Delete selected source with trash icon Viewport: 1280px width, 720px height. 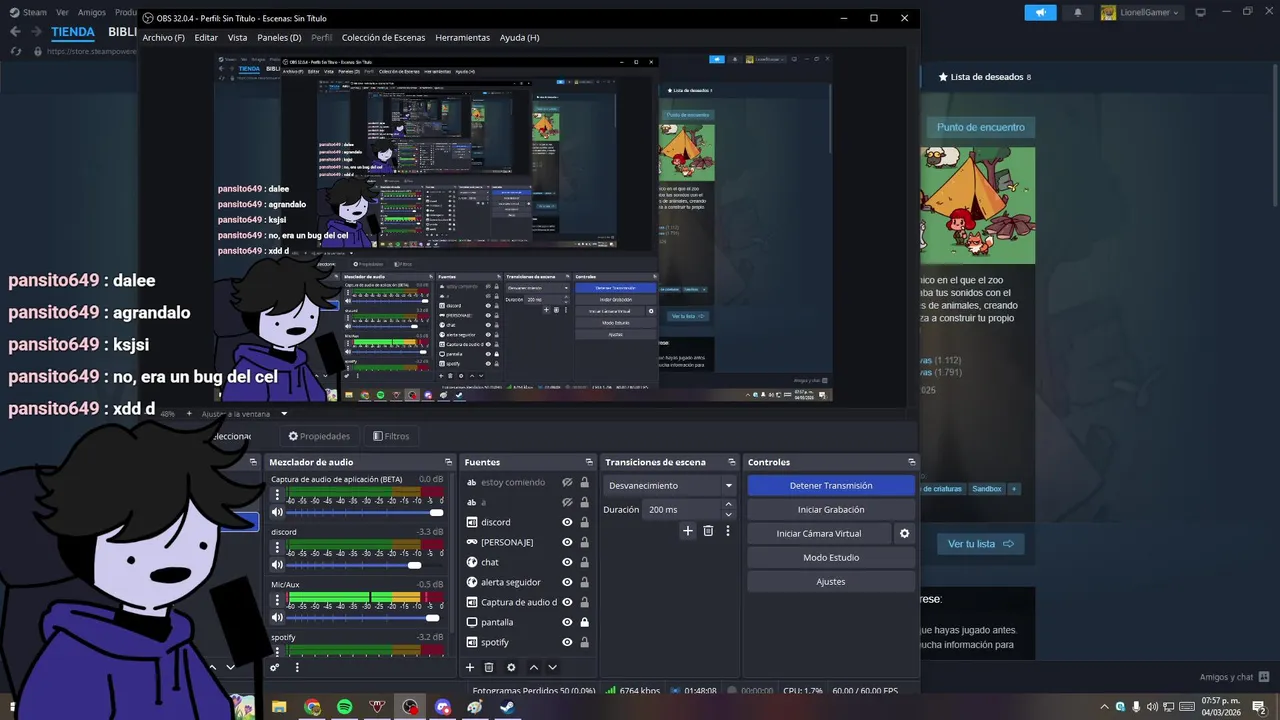(489, 667)
